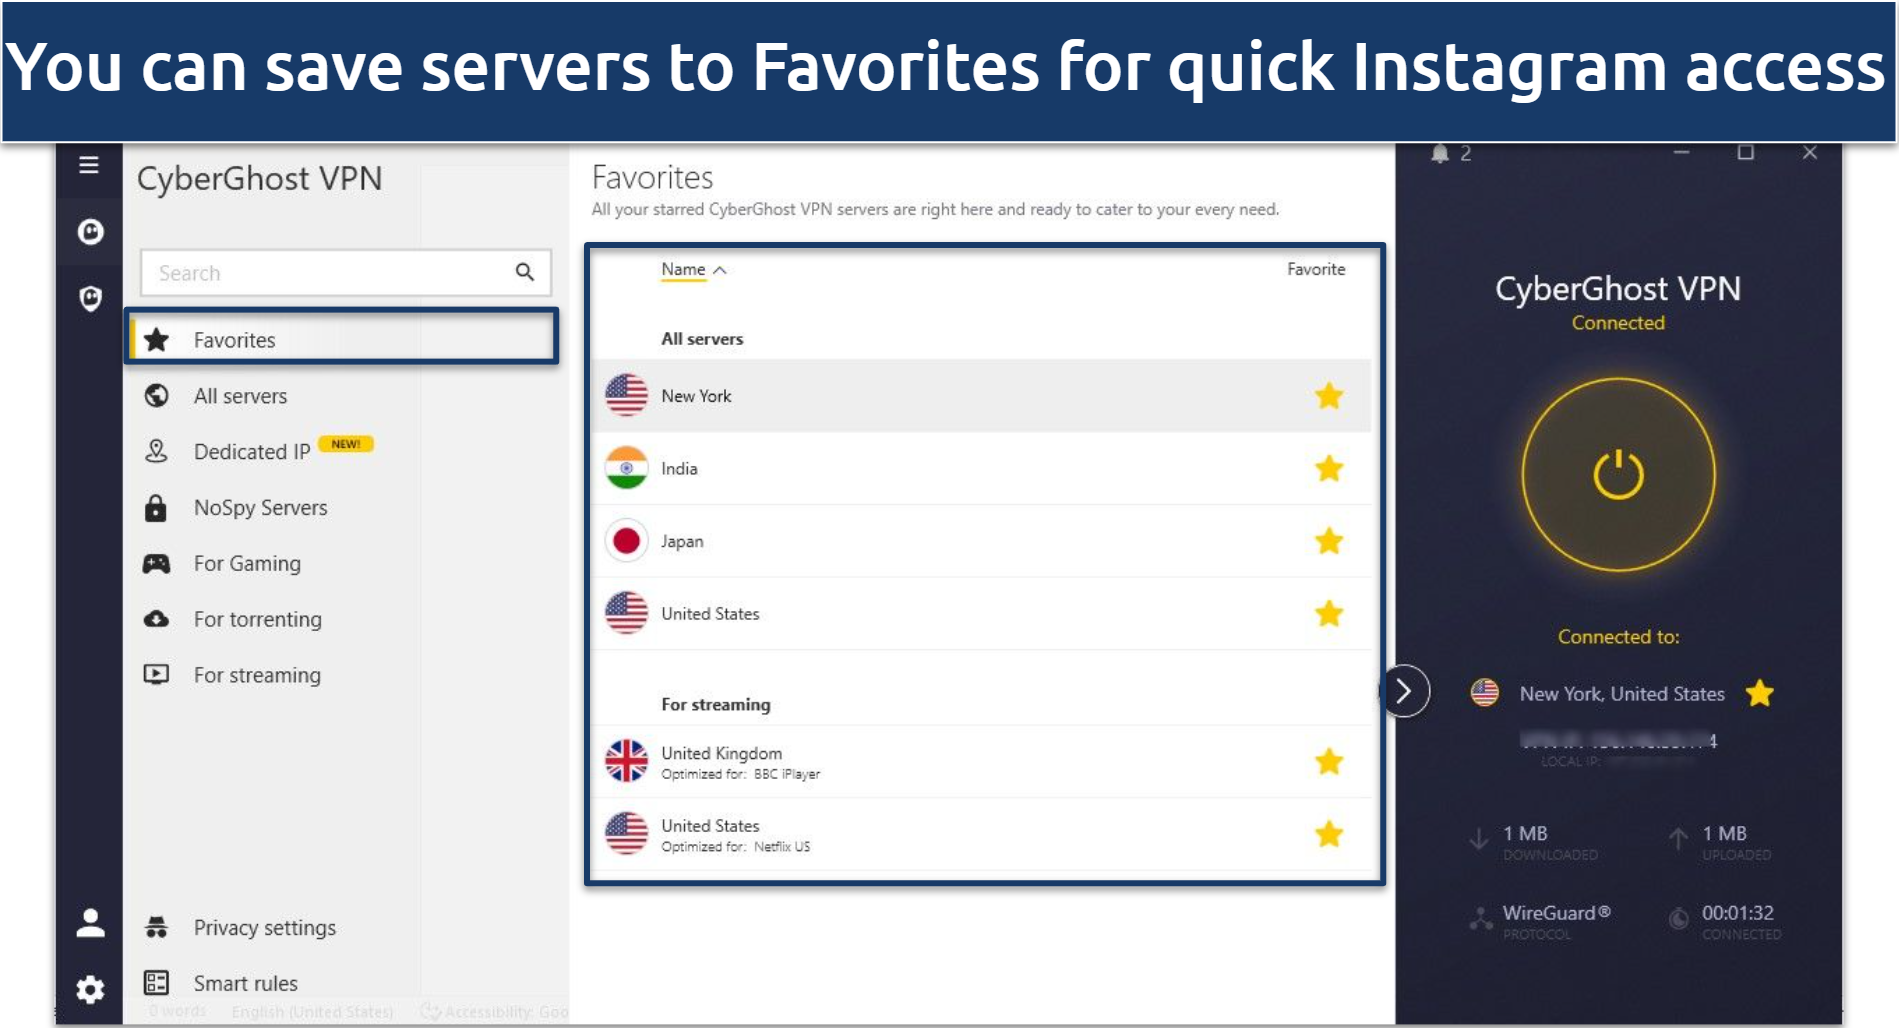The image size is (1899, 1028).
Task: Click the cloud download torrenting icon
Action: tap(156, 619)
